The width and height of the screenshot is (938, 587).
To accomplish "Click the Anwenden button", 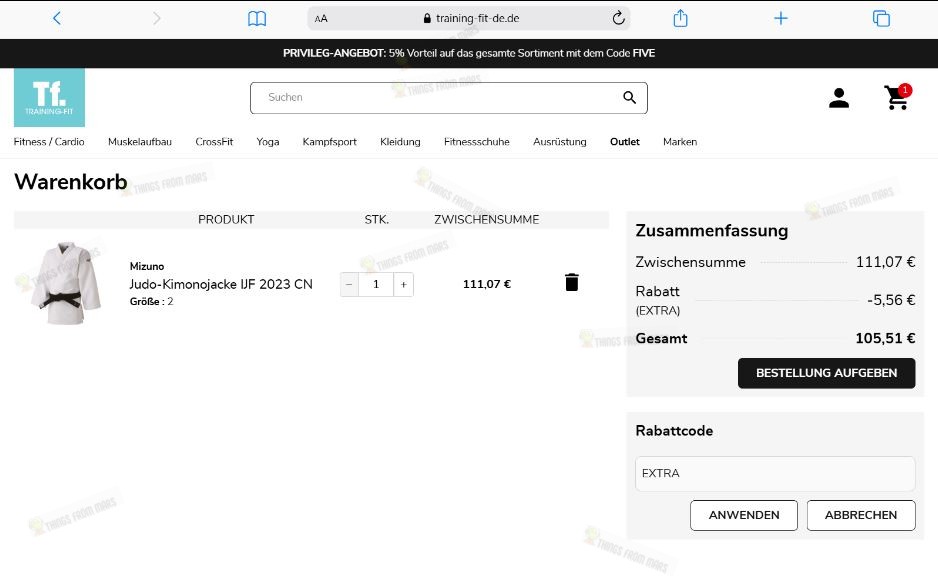I will (743, 515).
